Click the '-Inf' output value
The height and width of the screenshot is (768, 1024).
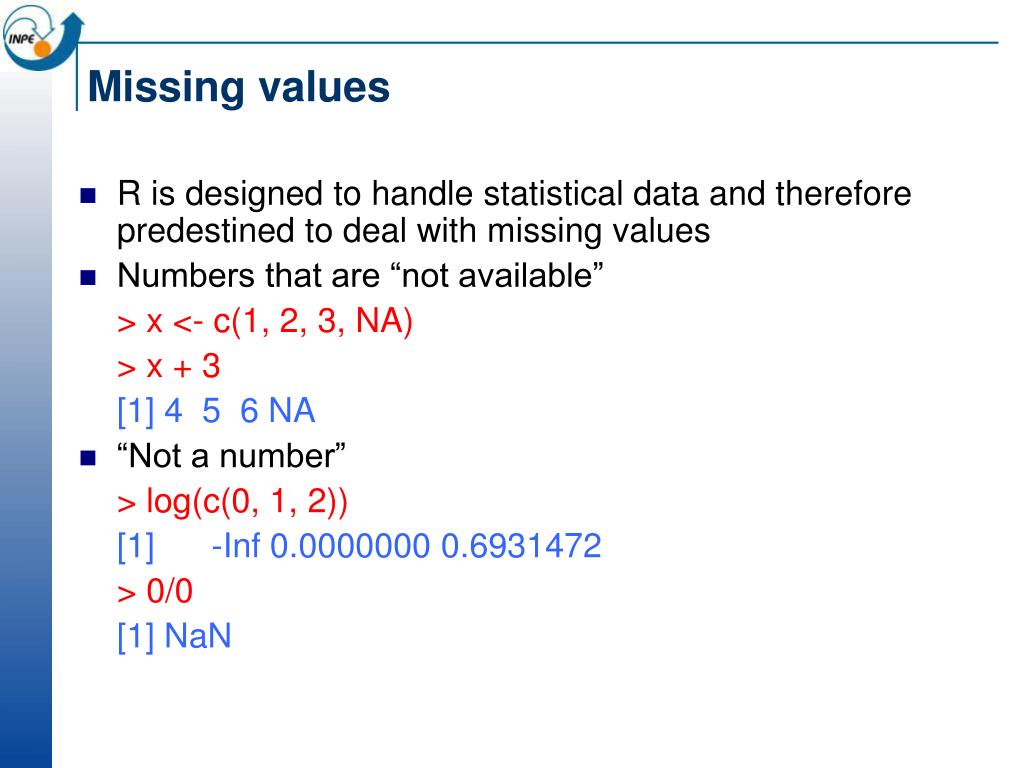coord(236,546)
